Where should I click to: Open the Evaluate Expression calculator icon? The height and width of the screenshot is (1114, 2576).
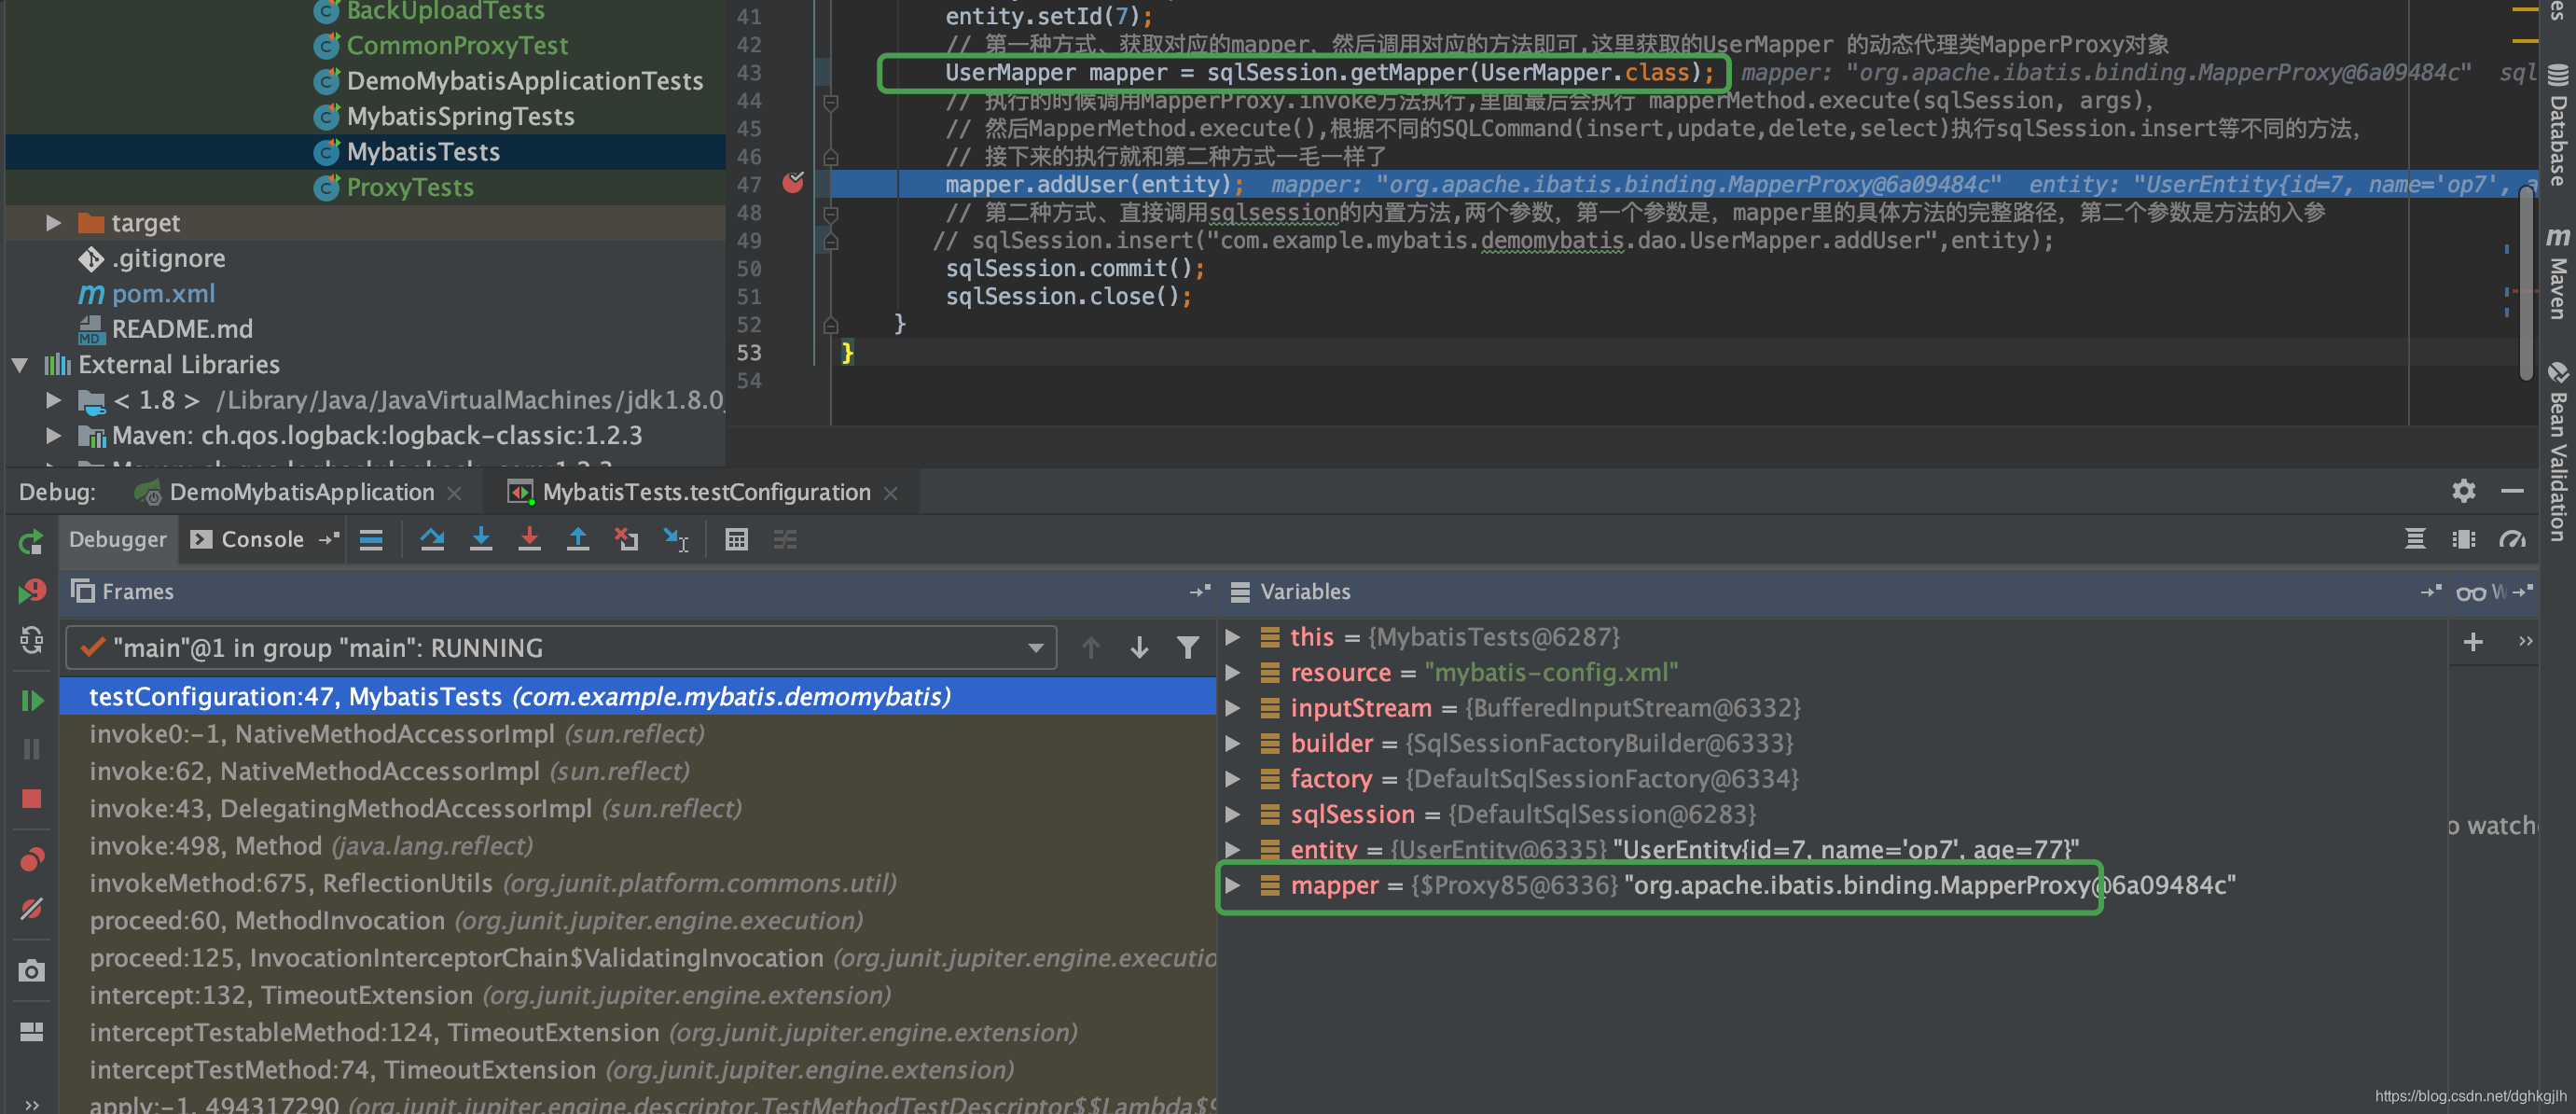736,540
